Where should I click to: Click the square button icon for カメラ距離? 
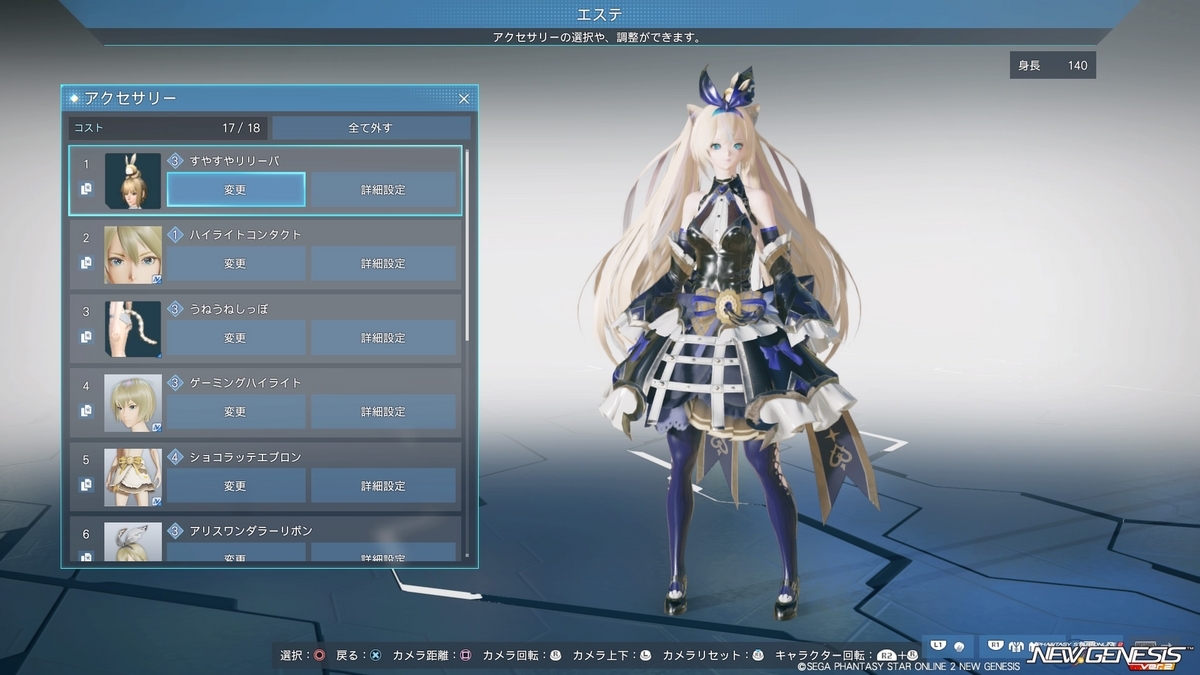tap(466, 656)
